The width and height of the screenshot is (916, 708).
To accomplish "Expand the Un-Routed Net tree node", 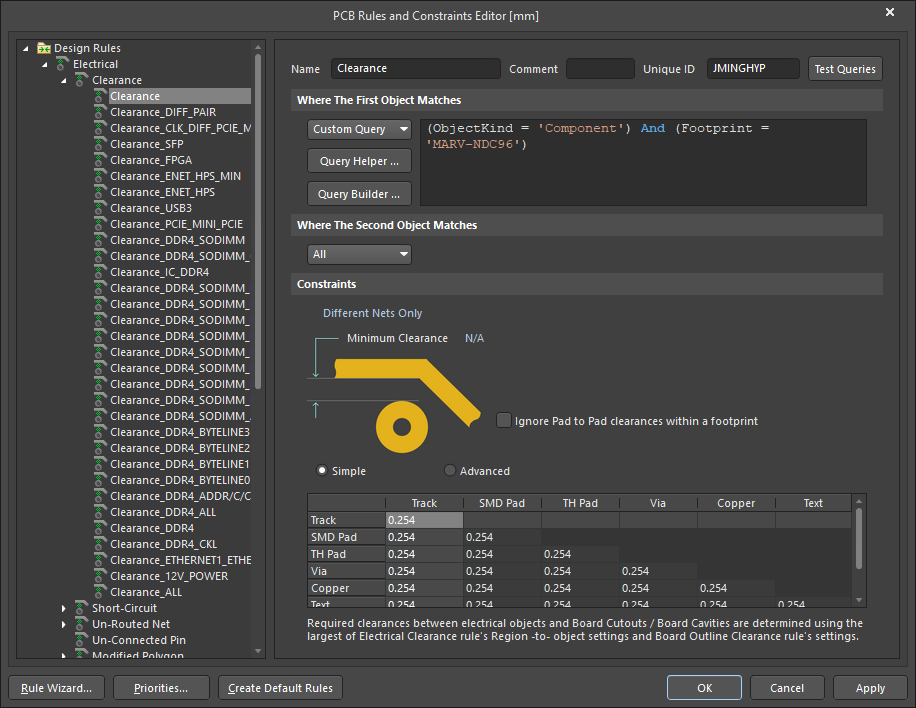I will coord(64,624).
